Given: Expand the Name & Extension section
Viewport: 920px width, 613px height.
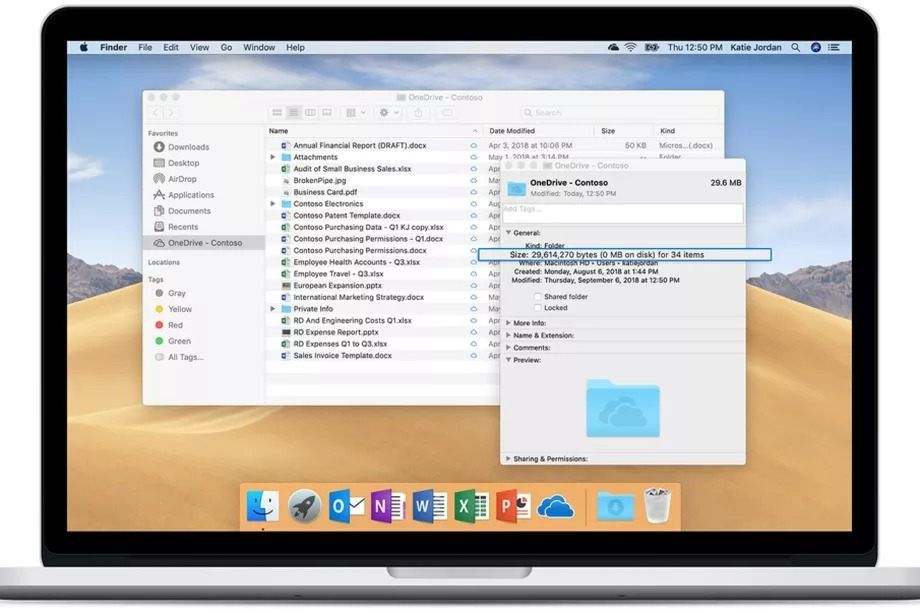Looking at the screenshot, I should 510,335.
